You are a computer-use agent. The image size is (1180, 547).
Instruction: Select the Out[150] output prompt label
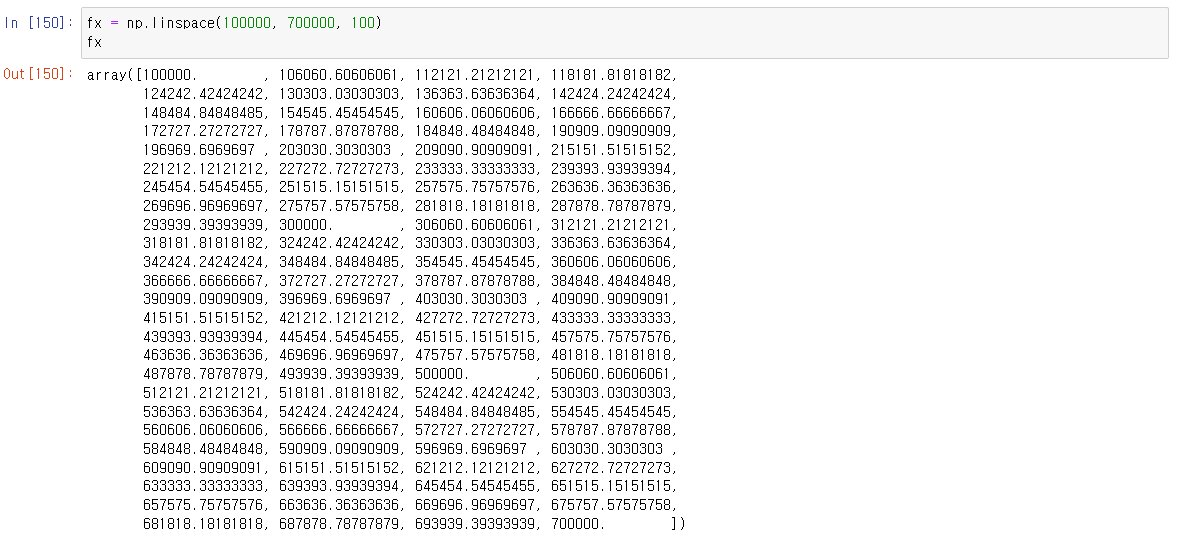tap(39, 74)
